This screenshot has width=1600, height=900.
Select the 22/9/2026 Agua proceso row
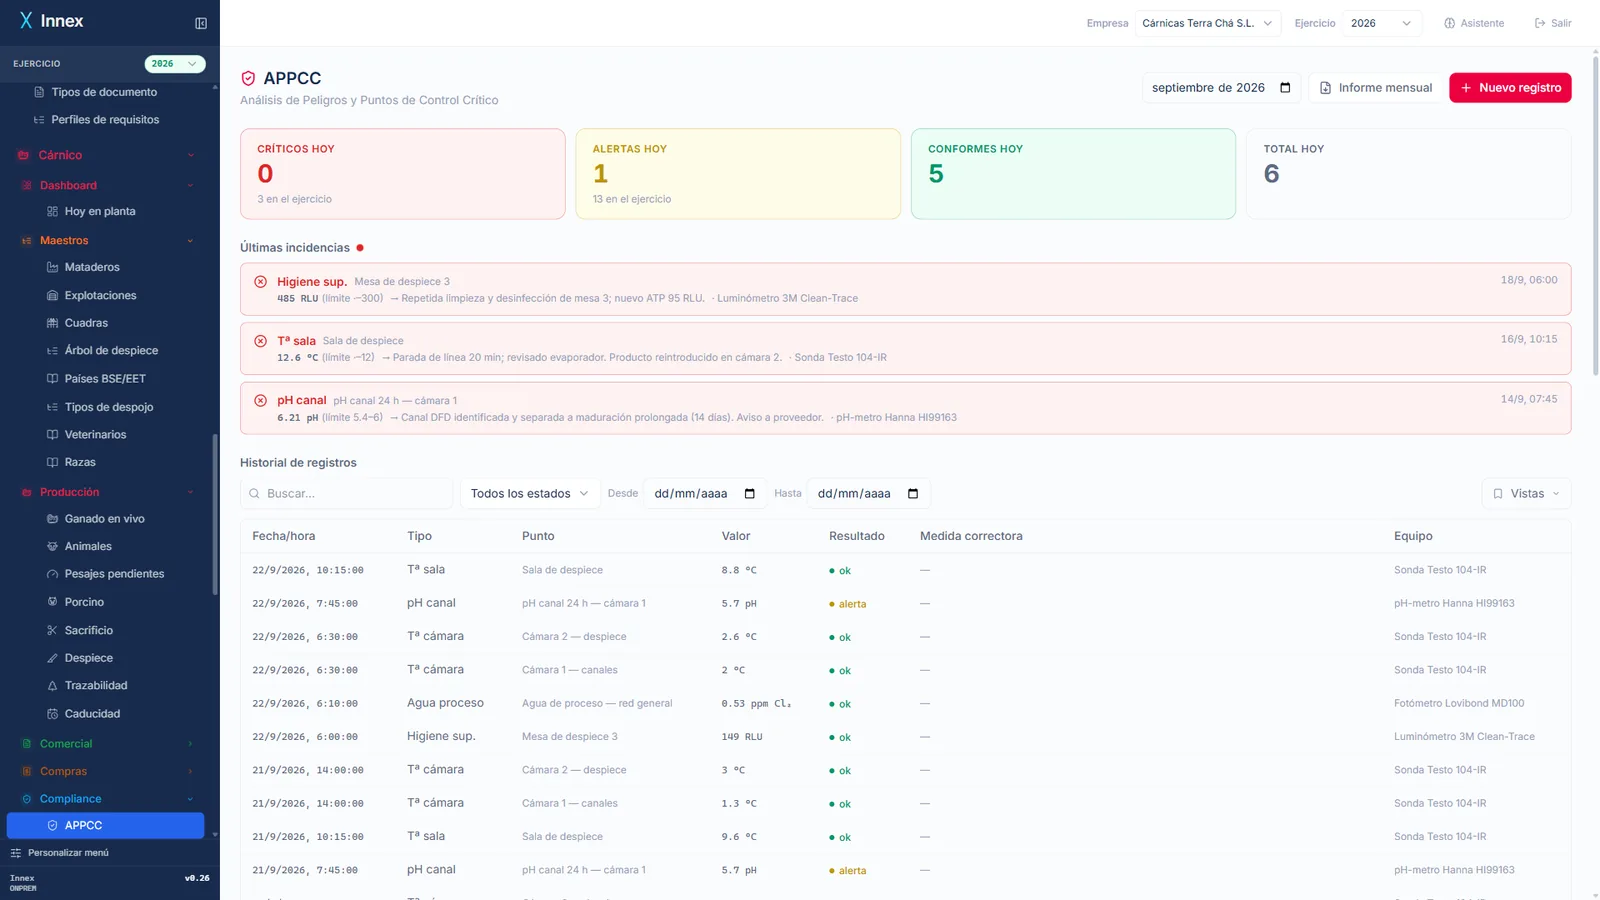[x=905, y=704]
